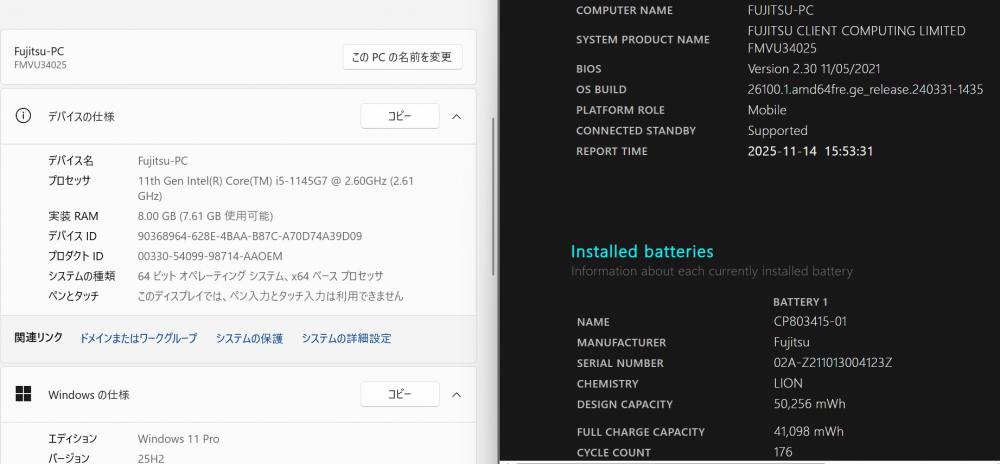Collapse the Windows specifications section
This screenshot has height=464, width=1000.
457,395
